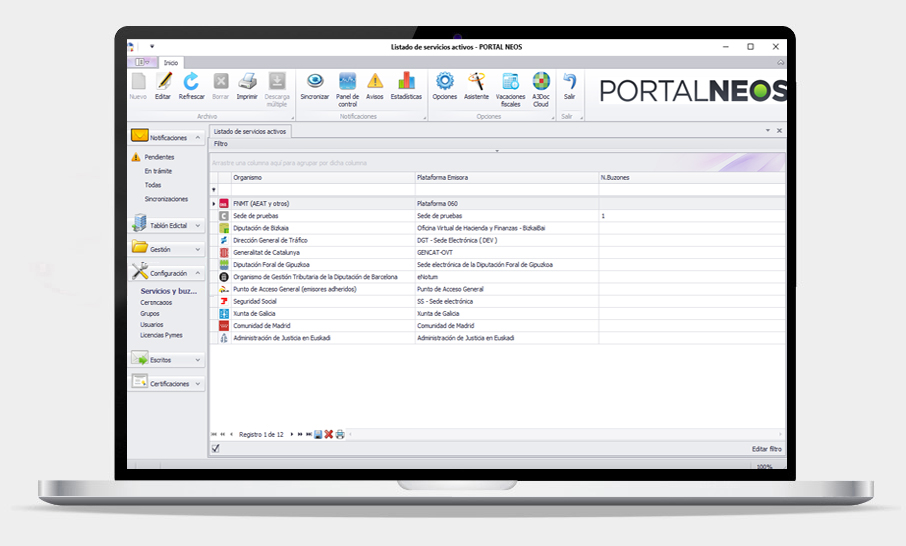Expand the Certificaciones sidebar group
The width and height of the screenshot is (906, 546).
pyautogui.click(x=198, y=383)
